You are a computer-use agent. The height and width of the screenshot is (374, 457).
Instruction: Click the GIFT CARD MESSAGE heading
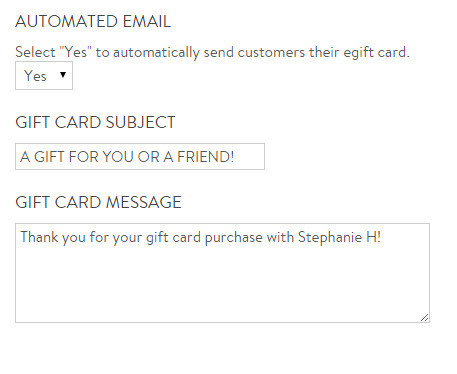click(98, 202)
